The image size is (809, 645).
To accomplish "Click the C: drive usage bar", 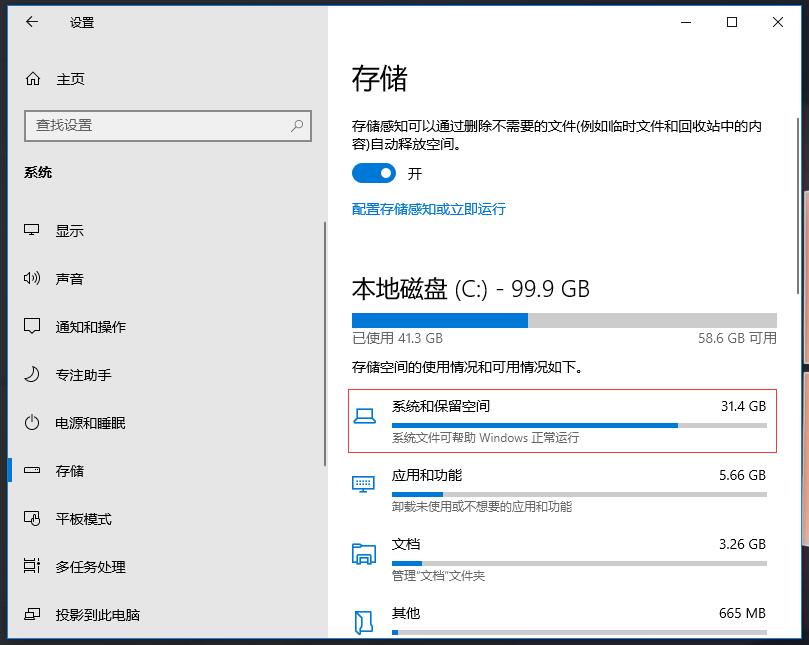I will (x=563, y=320).
